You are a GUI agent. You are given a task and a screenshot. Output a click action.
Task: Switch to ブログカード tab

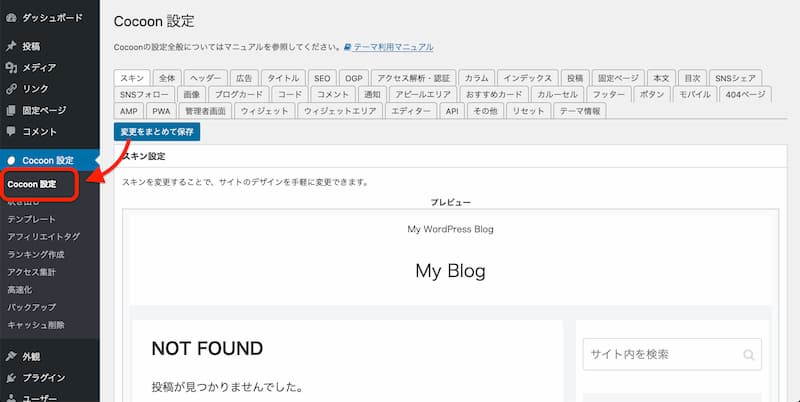point(239,94)
